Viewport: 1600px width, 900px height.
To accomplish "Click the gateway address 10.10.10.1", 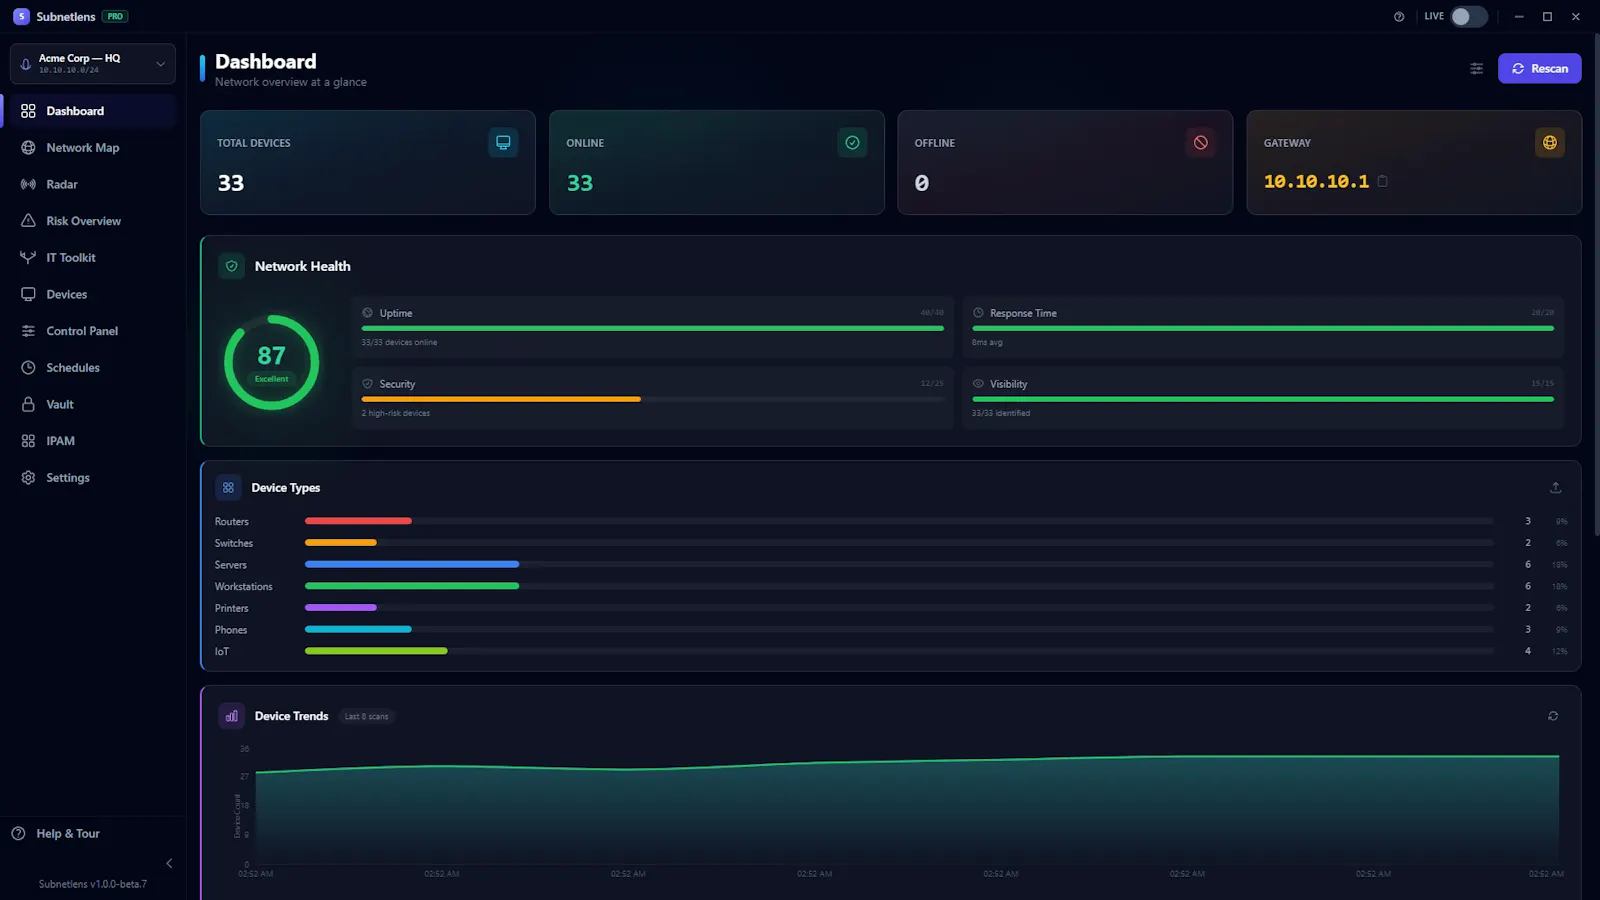I will pyautogui.click(x=1316, y=181).
